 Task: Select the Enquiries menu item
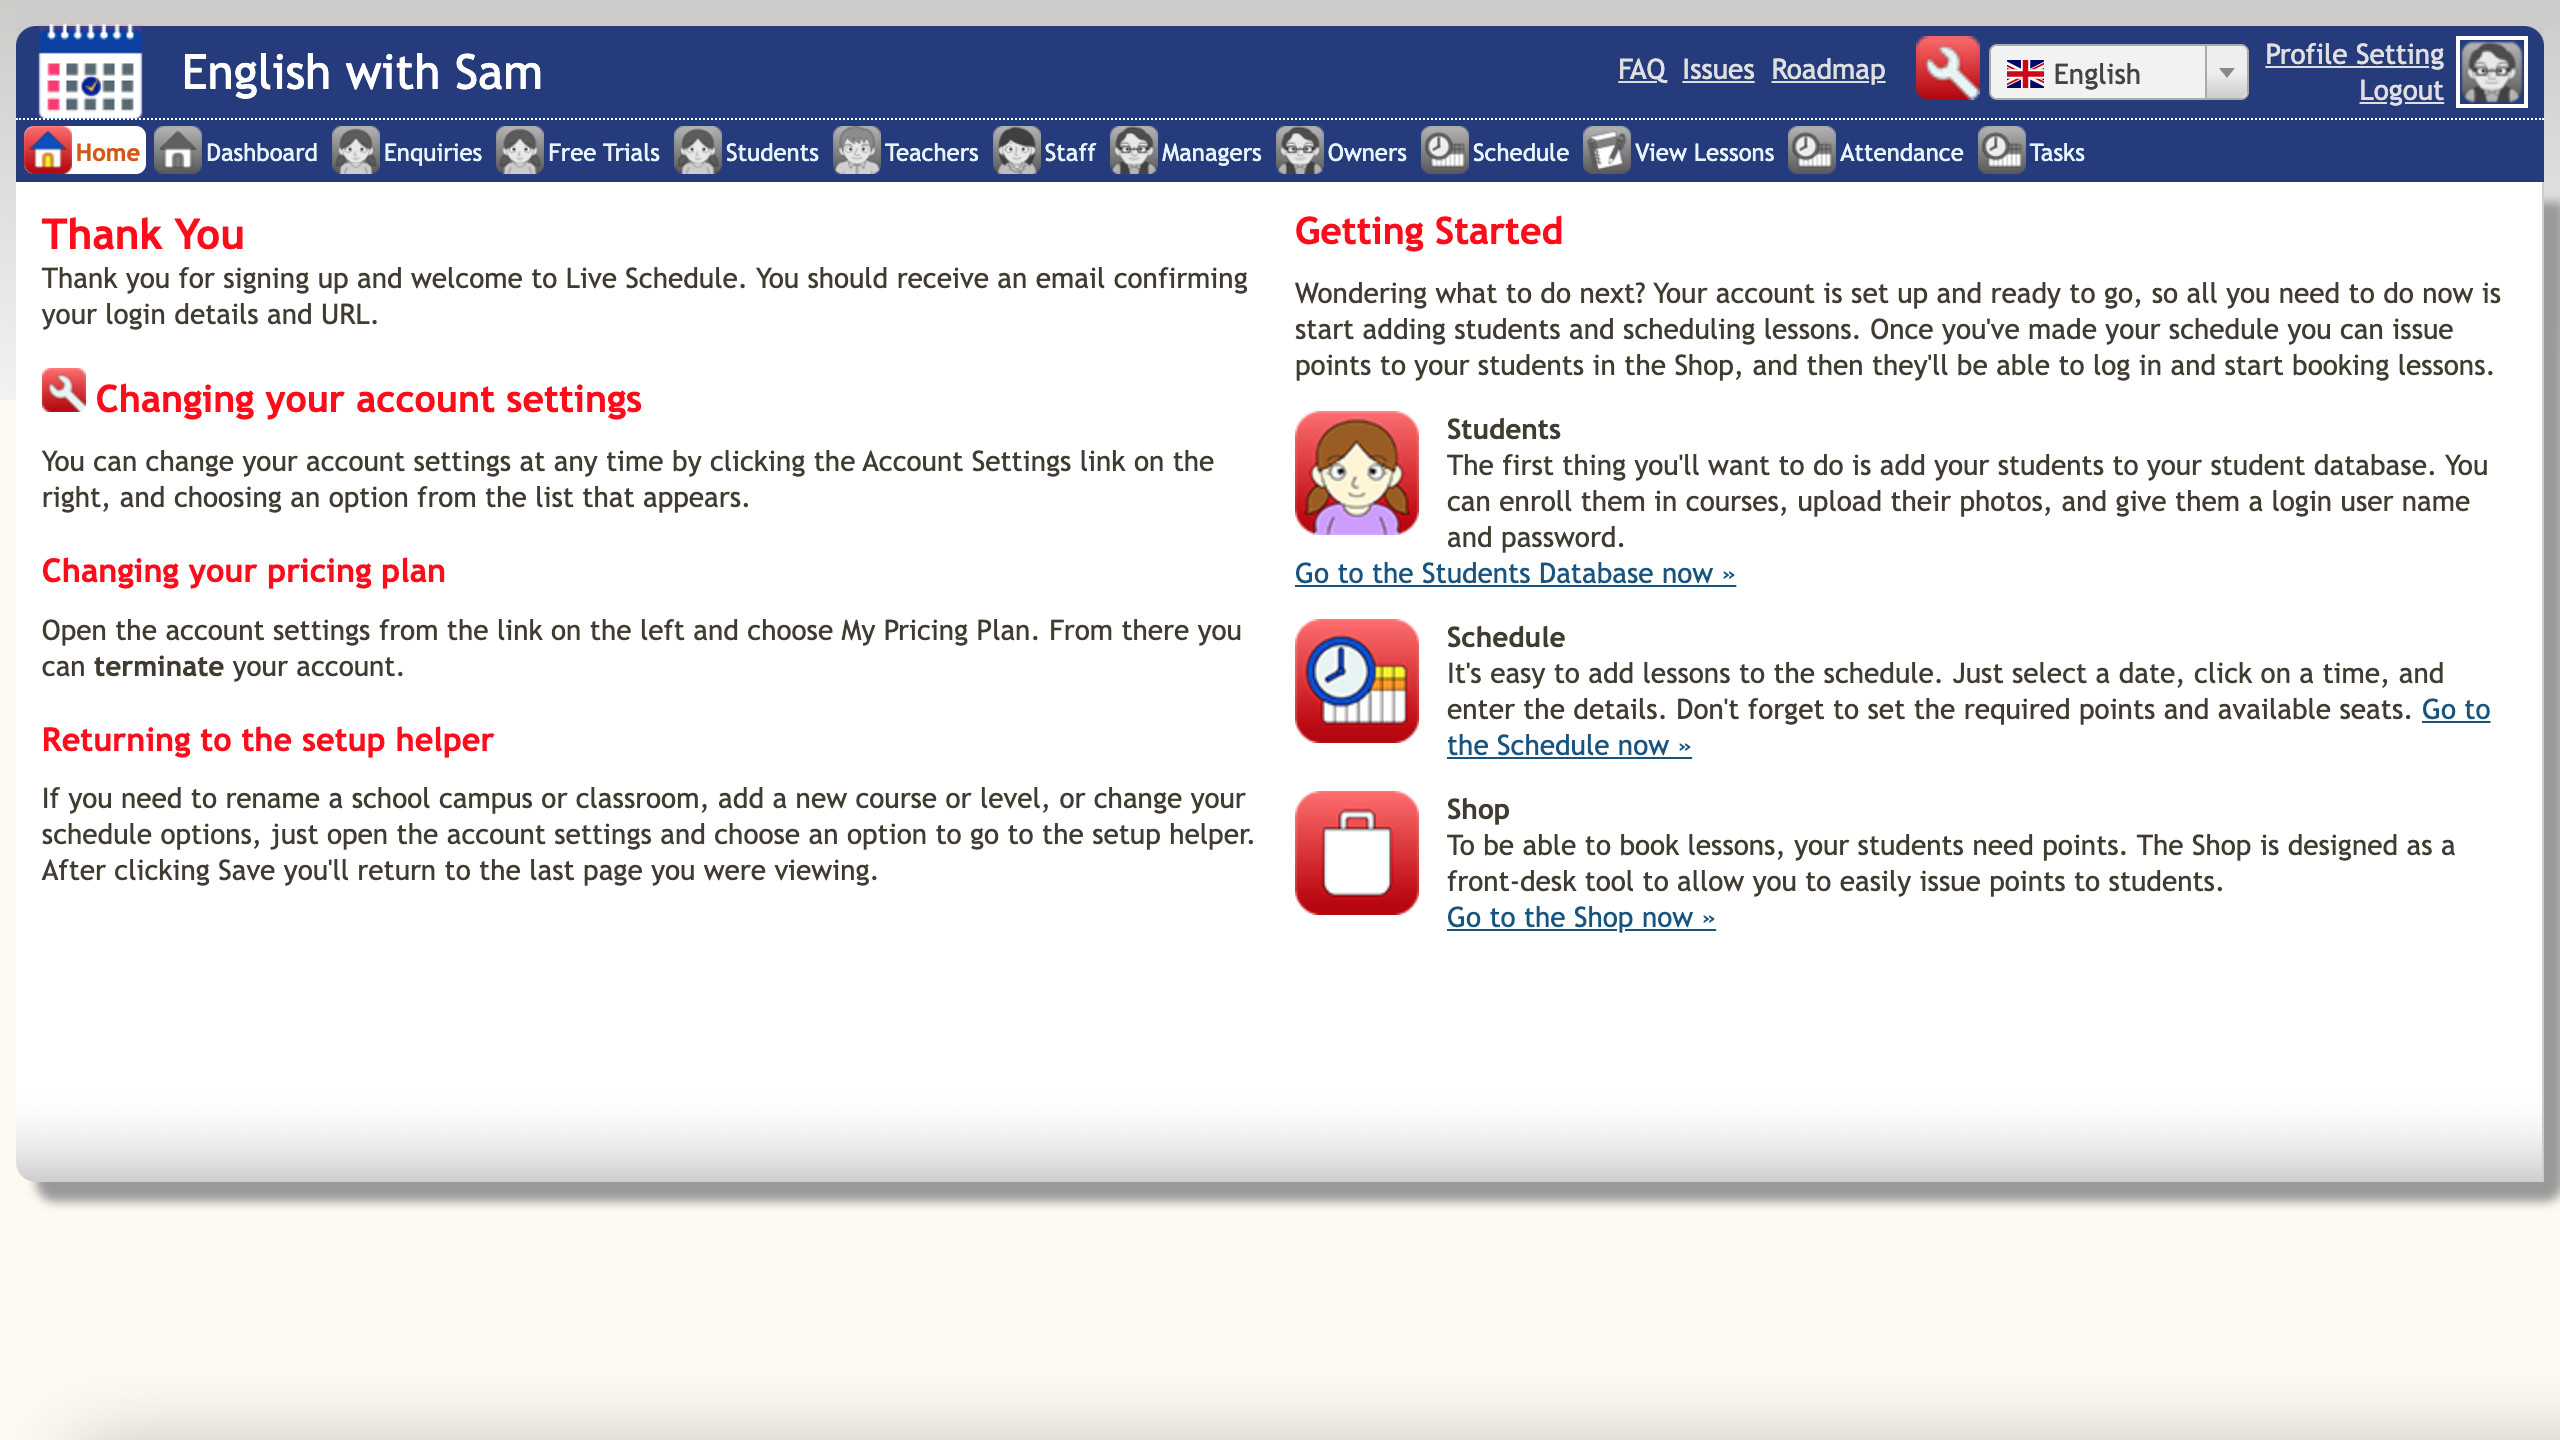tap(431, 152)
